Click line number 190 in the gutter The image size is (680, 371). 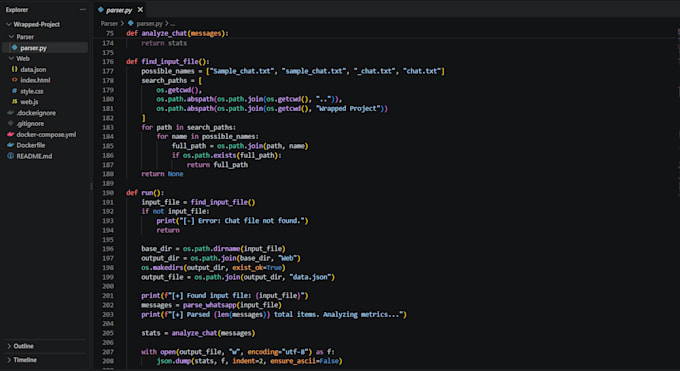click(108, 193)
